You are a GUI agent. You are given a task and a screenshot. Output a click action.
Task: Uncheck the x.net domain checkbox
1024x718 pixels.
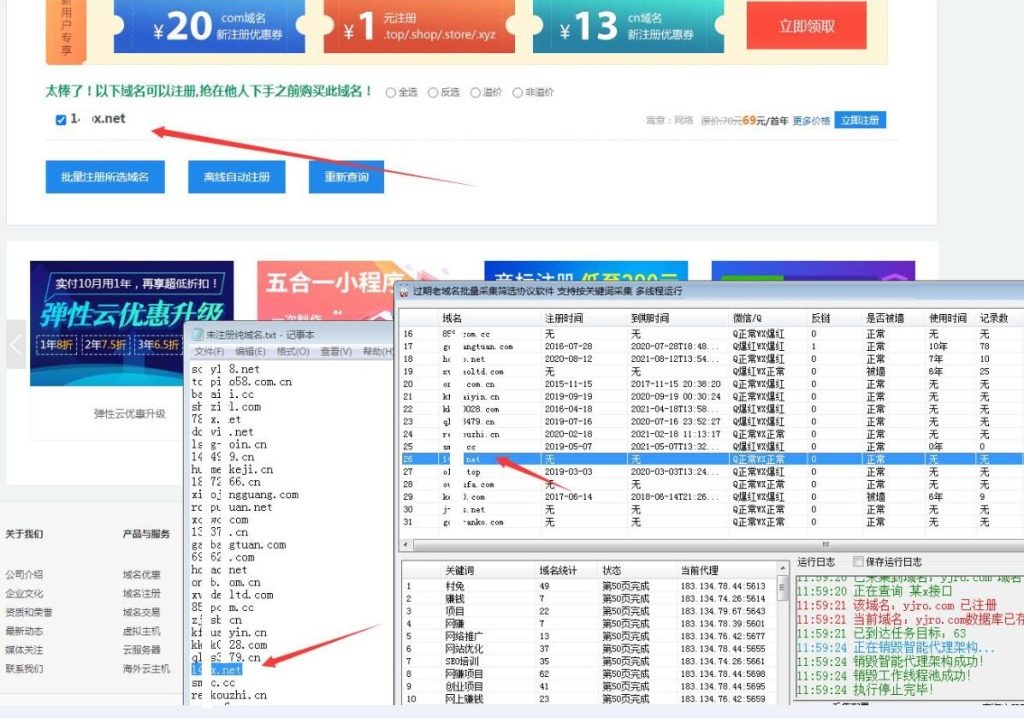pos(61,120)
